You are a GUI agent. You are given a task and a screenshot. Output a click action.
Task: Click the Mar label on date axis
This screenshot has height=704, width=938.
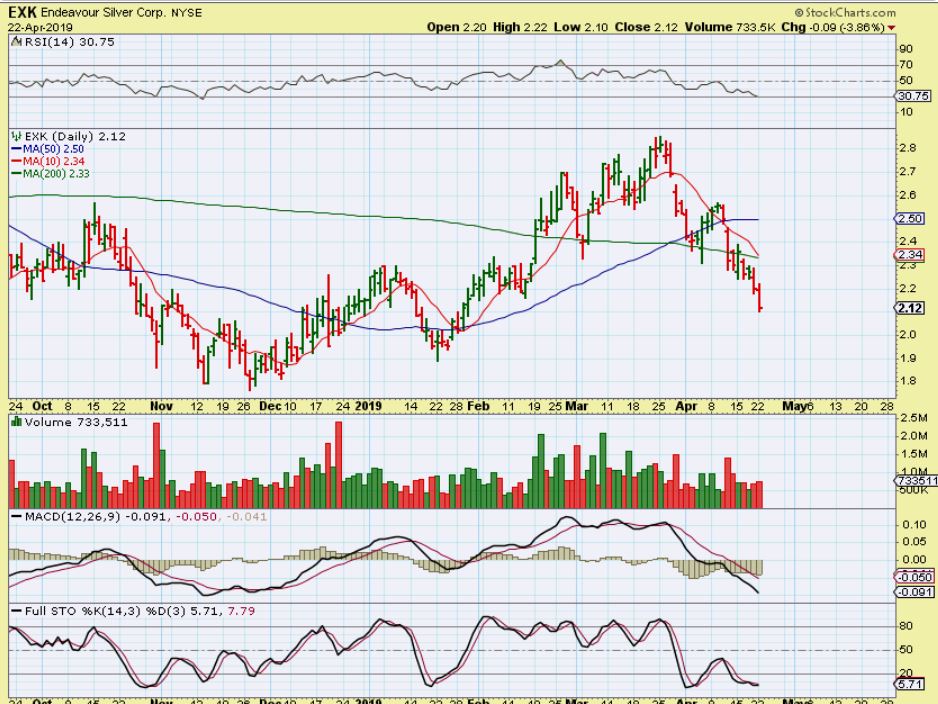(x=577, y=407)
